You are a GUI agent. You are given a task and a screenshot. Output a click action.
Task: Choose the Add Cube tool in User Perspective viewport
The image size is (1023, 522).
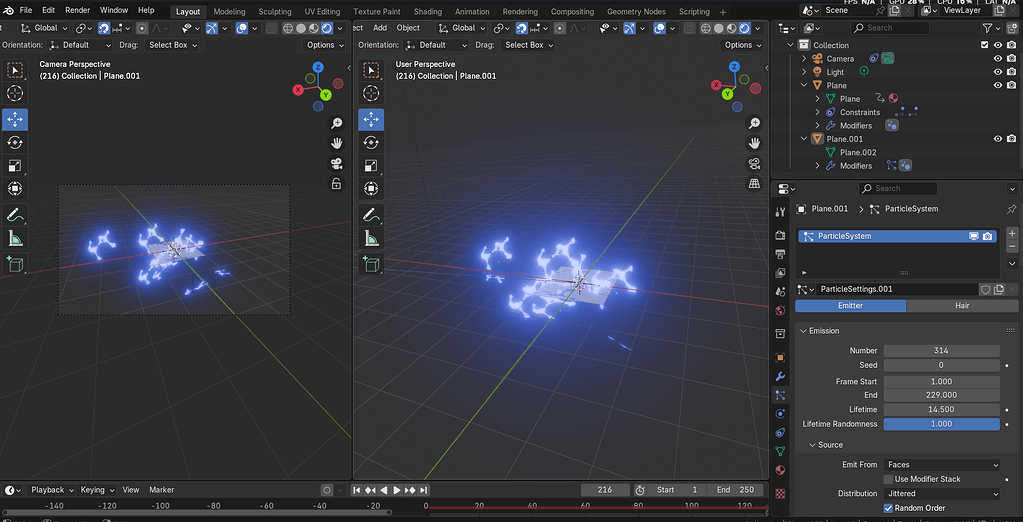371,264
